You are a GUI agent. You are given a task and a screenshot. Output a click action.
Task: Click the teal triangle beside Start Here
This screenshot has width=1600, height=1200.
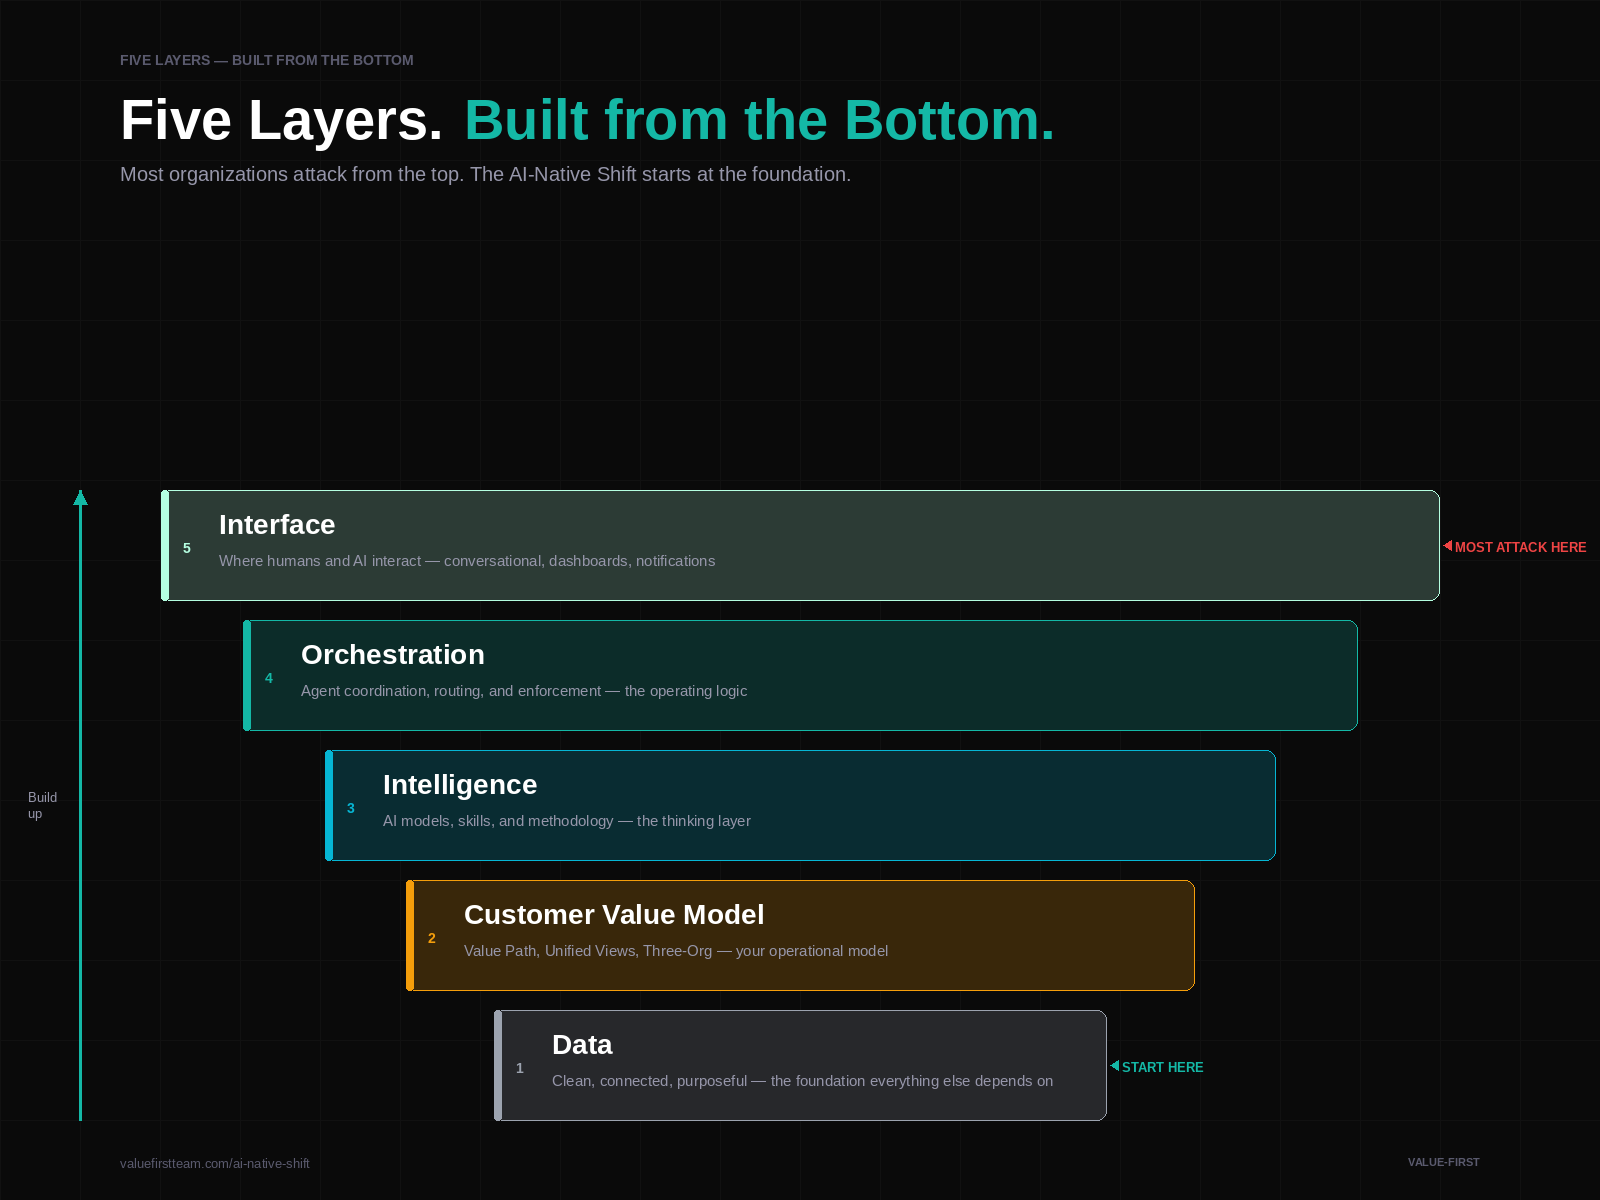(x=1115, y=1066)
